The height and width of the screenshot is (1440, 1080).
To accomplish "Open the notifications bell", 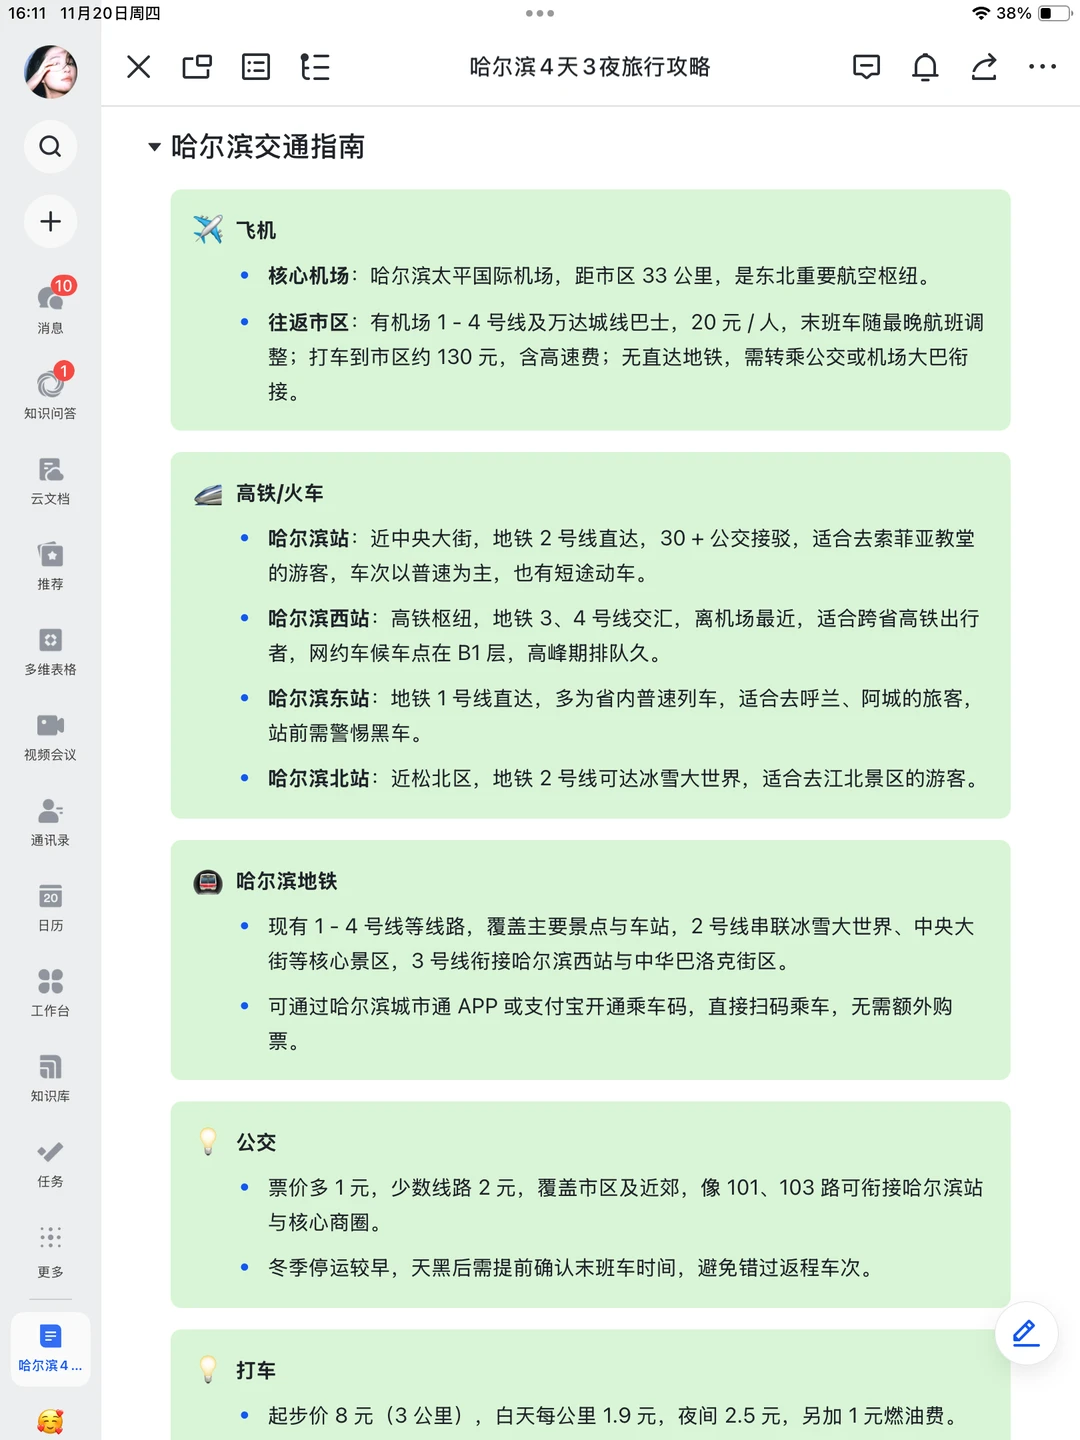I will (x=924, y=67).
